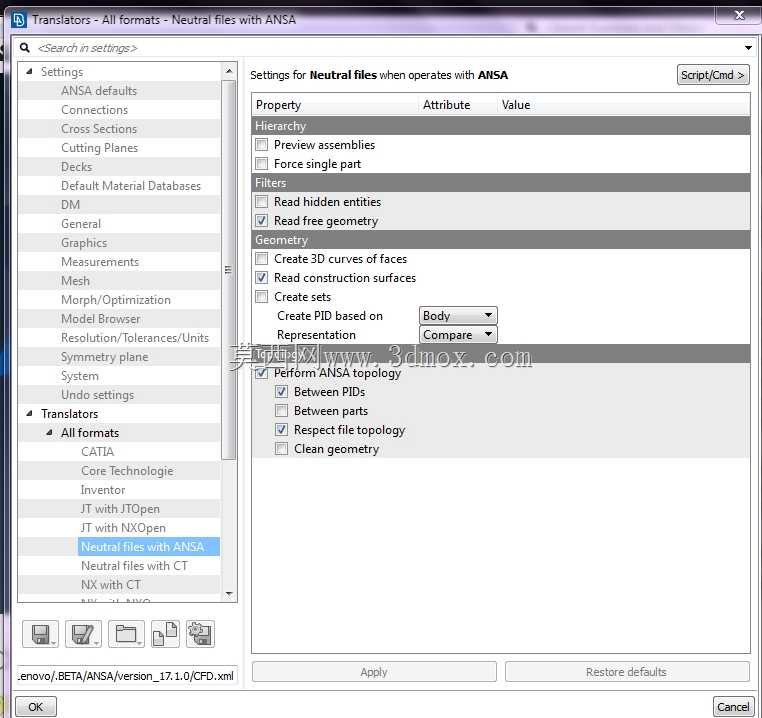Click the gear with disk settings icon
The image size is (762, 718).
200,634
